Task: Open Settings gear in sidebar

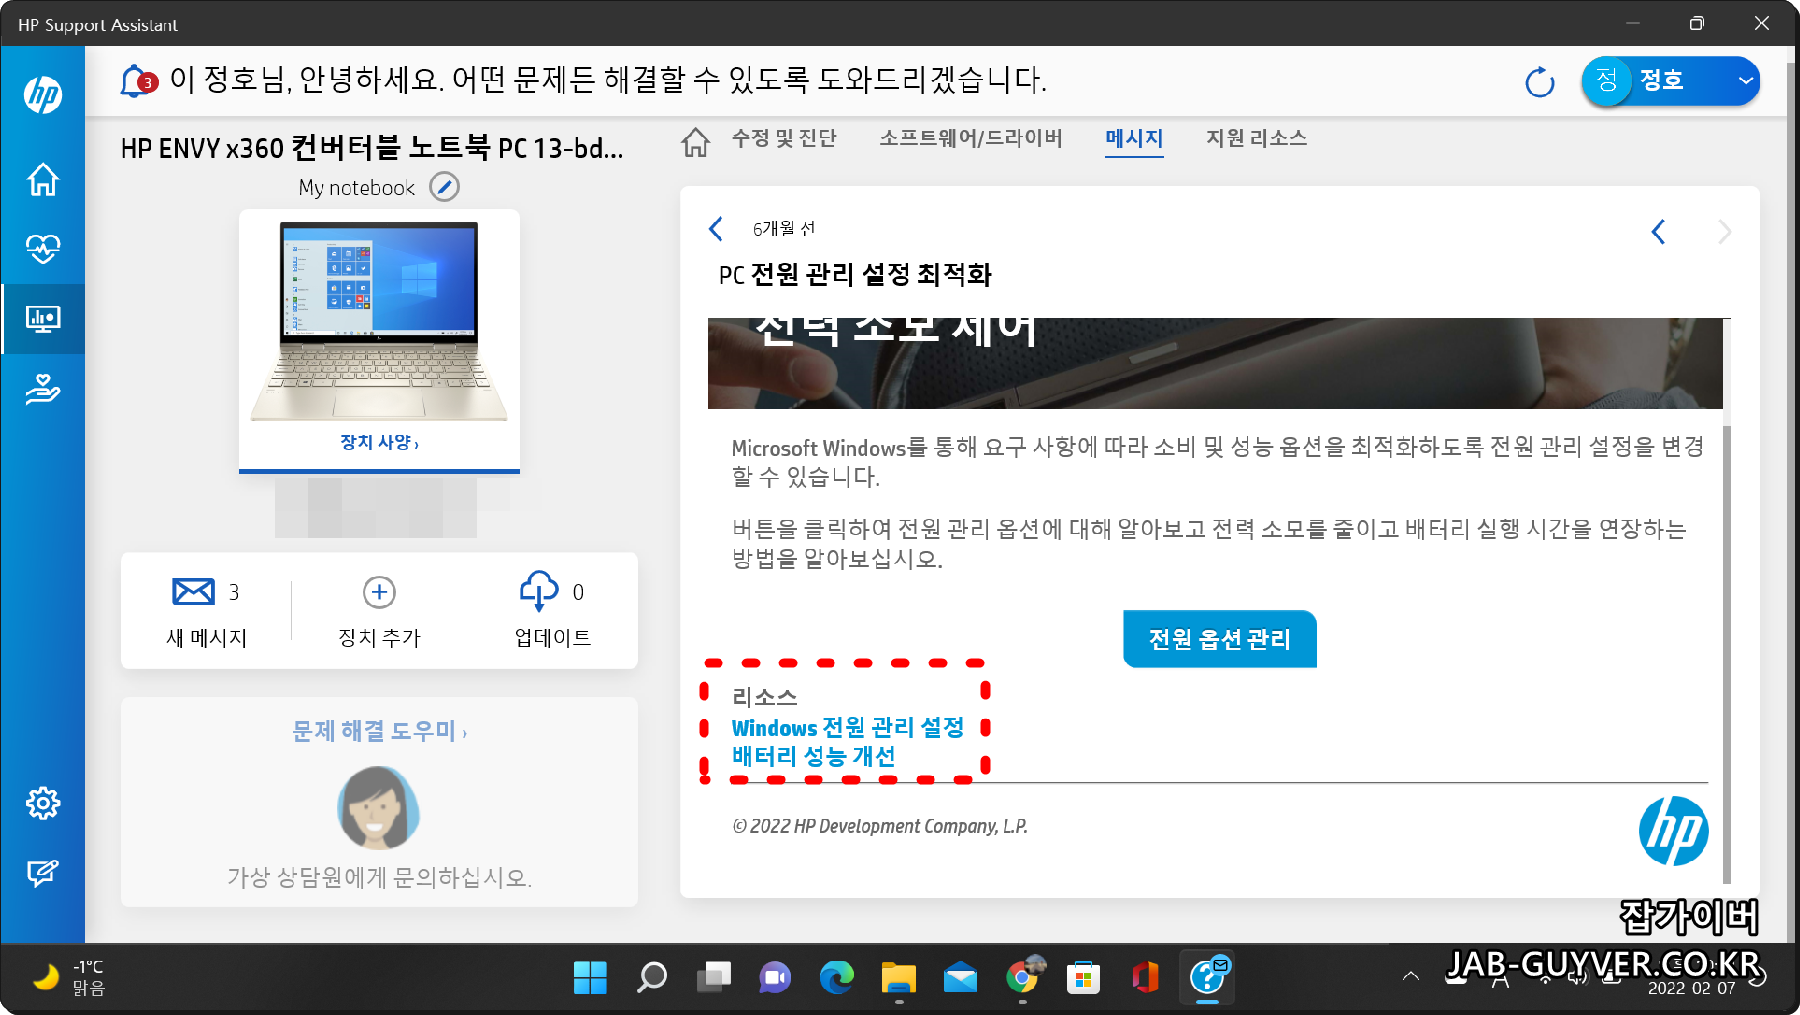Action: tap(43, 803)
